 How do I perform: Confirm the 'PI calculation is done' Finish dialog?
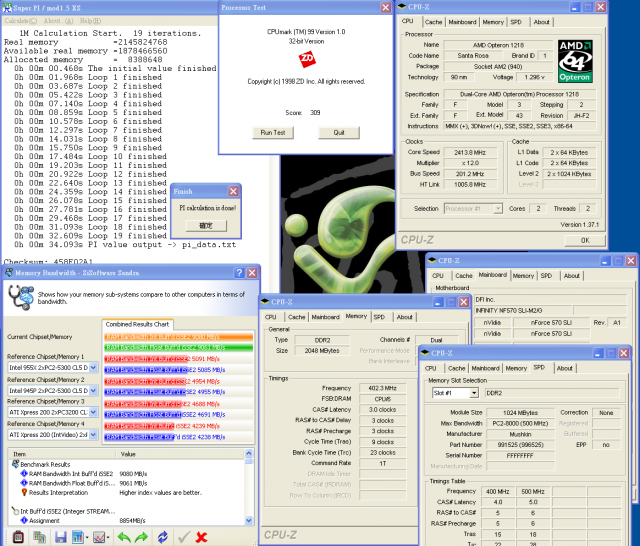(206, 226)
